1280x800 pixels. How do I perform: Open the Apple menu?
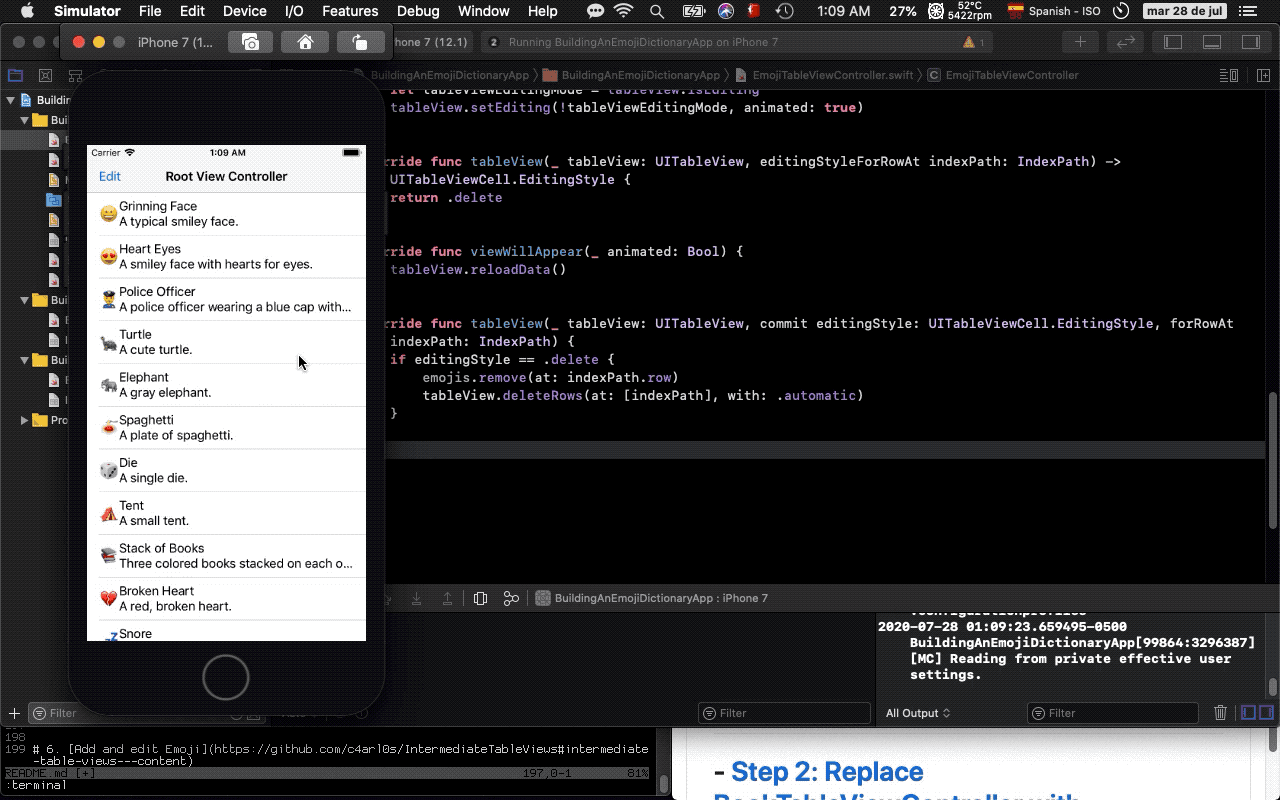27,11
